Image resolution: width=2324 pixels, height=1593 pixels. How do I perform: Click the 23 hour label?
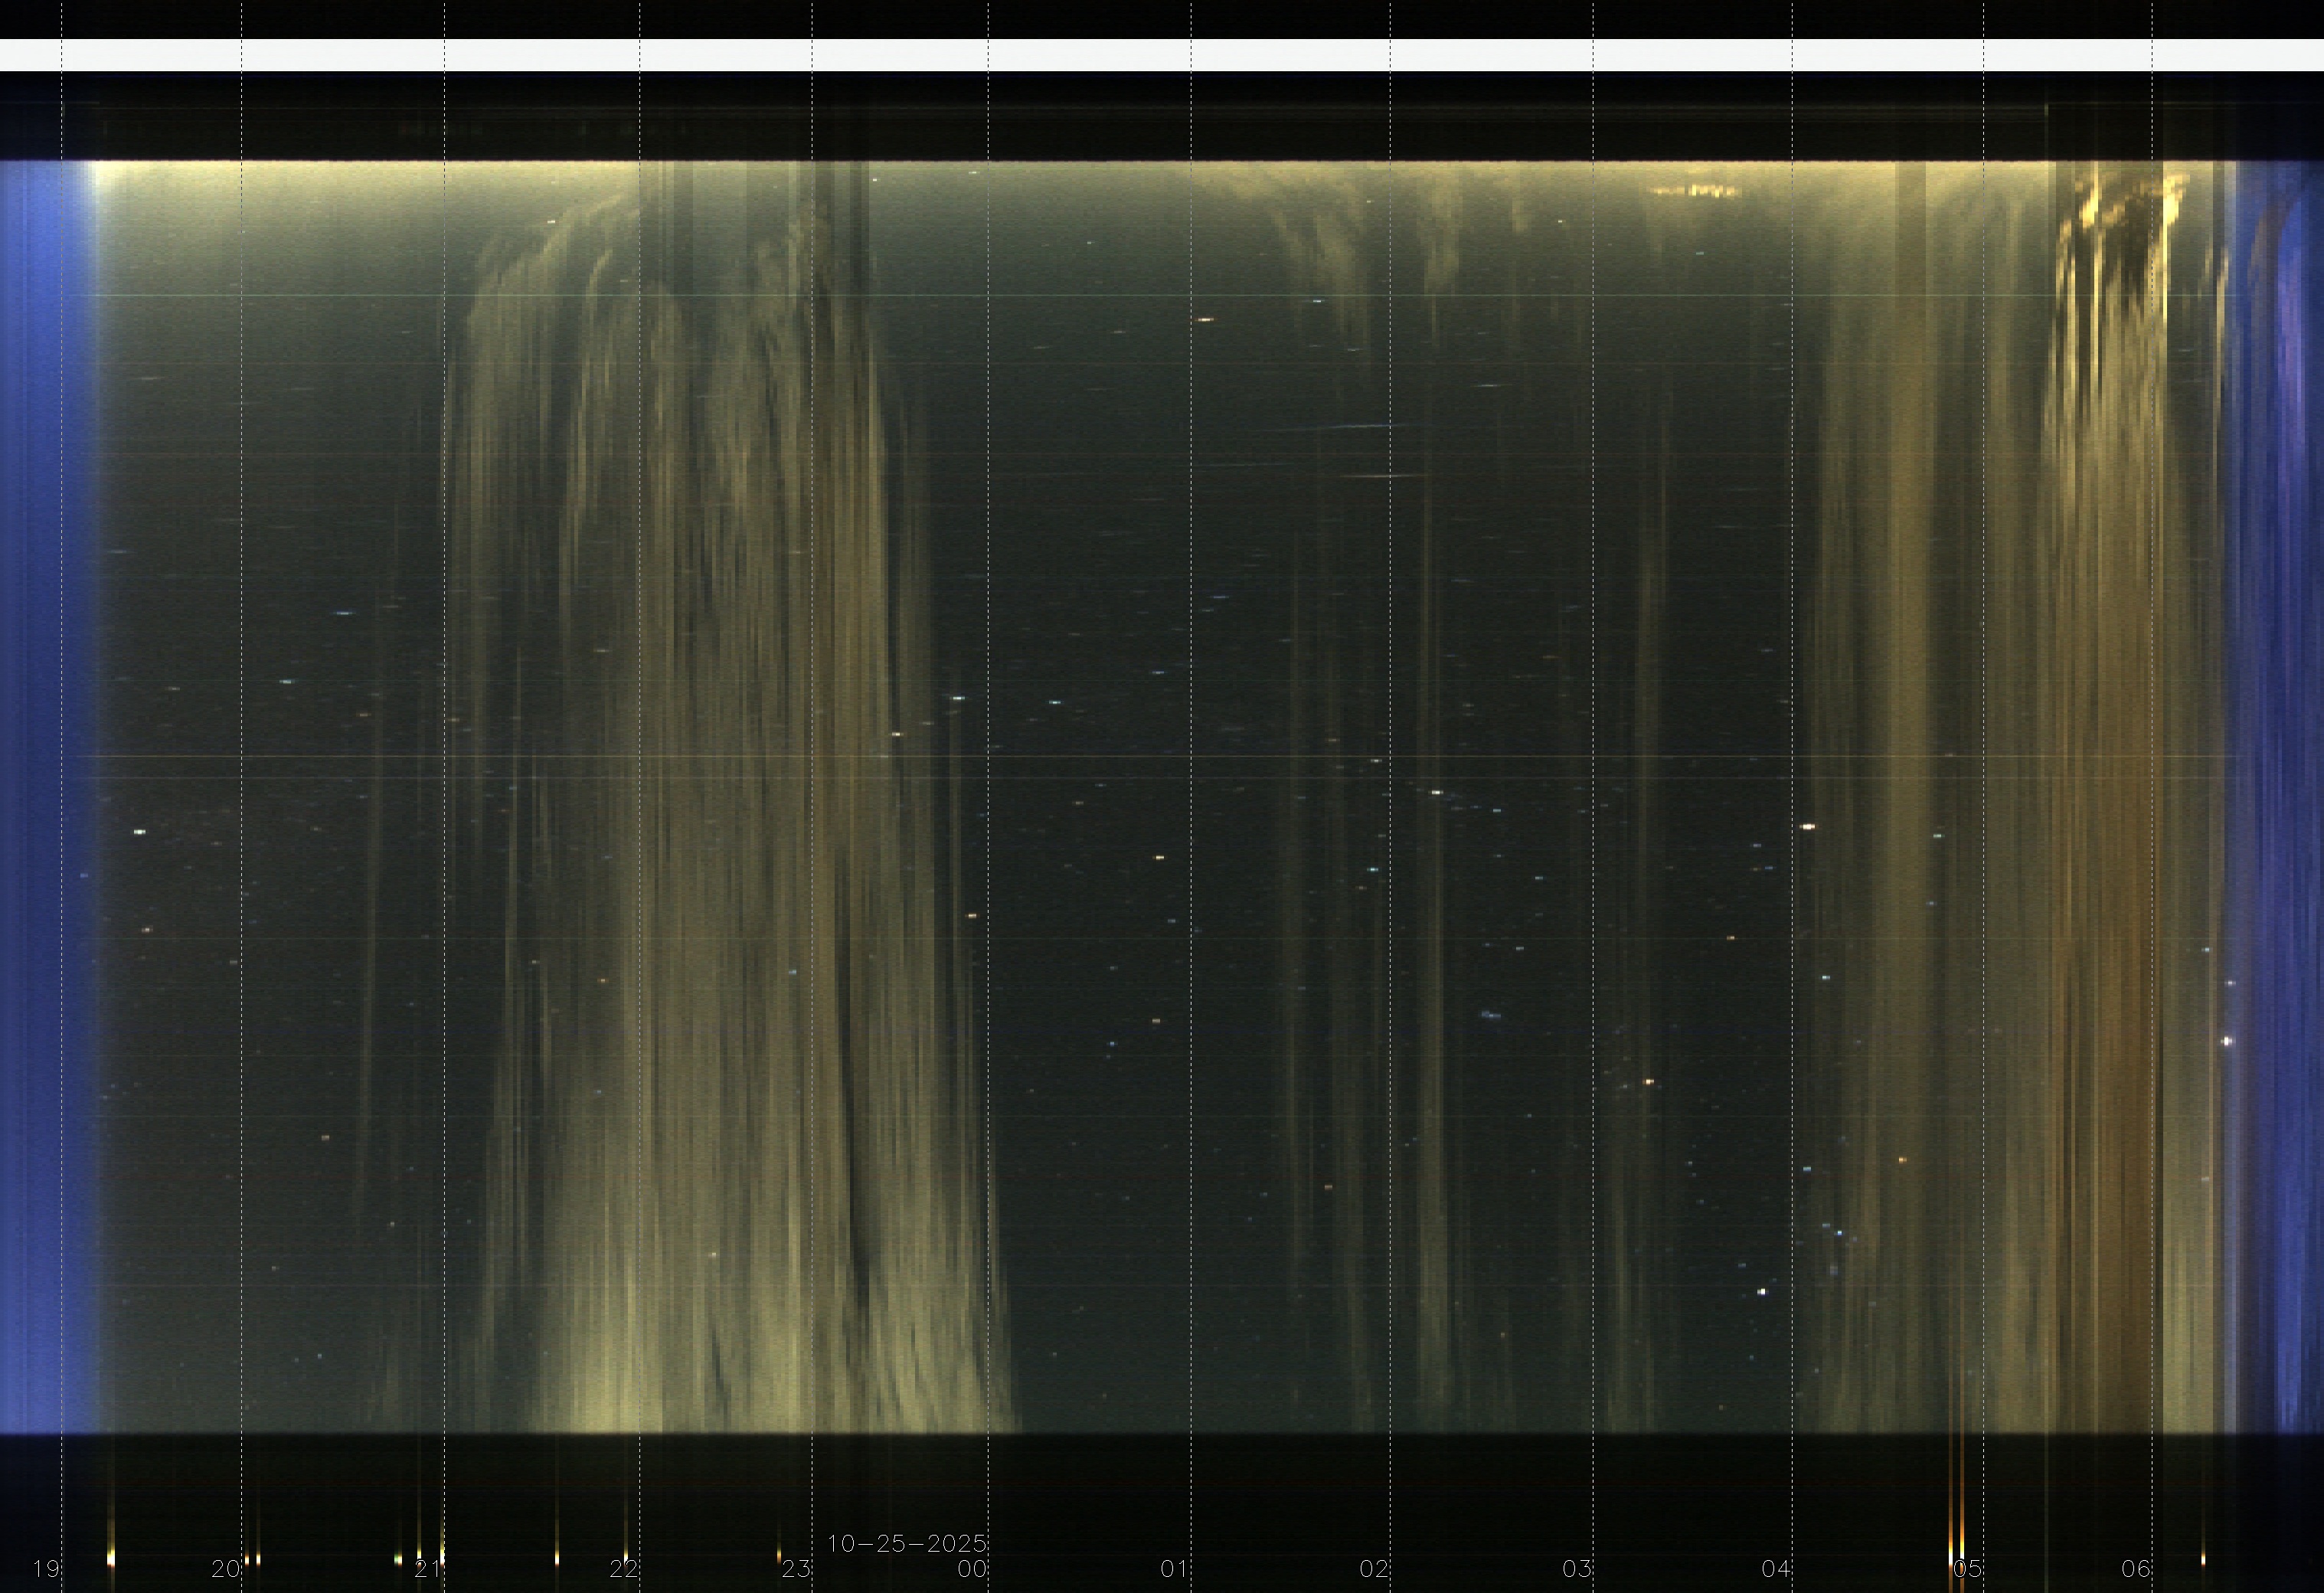coord(796,1568)
